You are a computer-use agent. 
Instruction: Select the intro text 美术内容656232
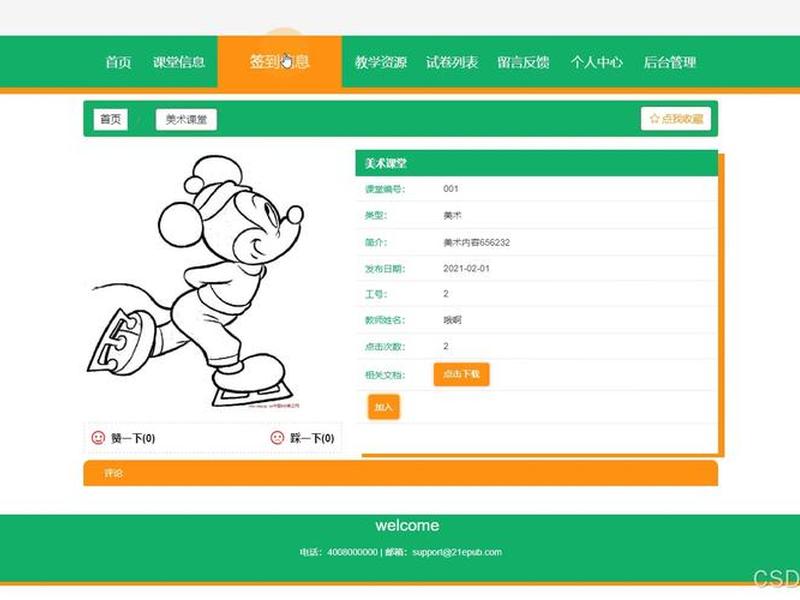476,242
